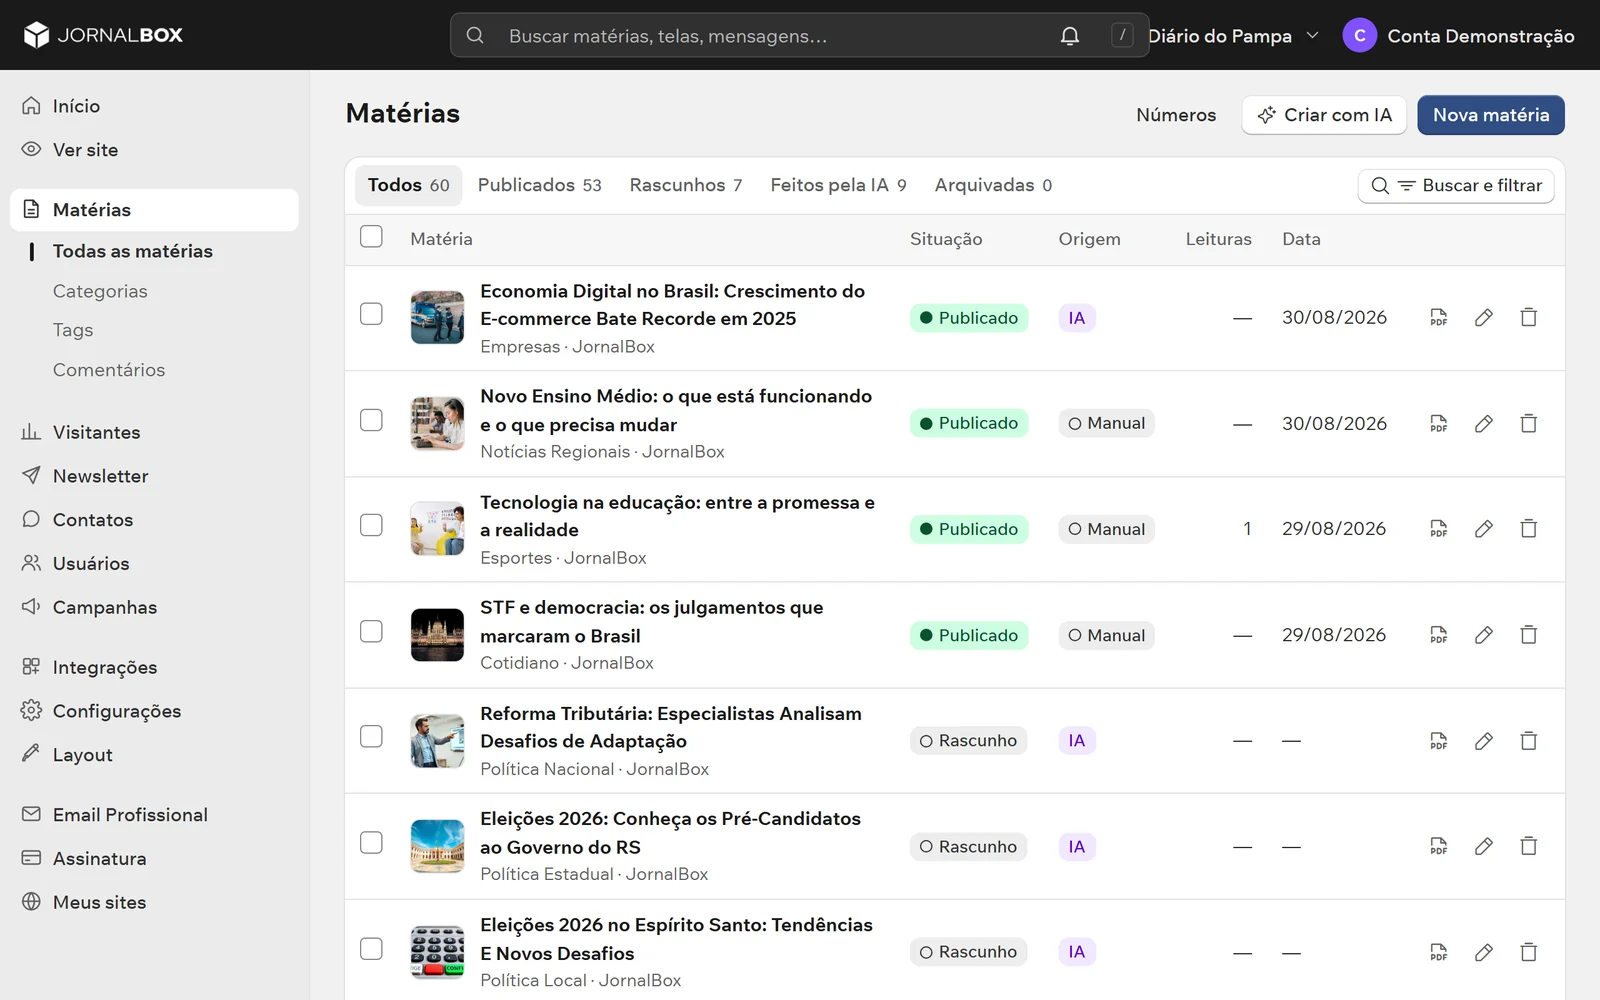Check the STF e democracia row checkbox
The image size is (1600, 1000).
tap(371, 631)
